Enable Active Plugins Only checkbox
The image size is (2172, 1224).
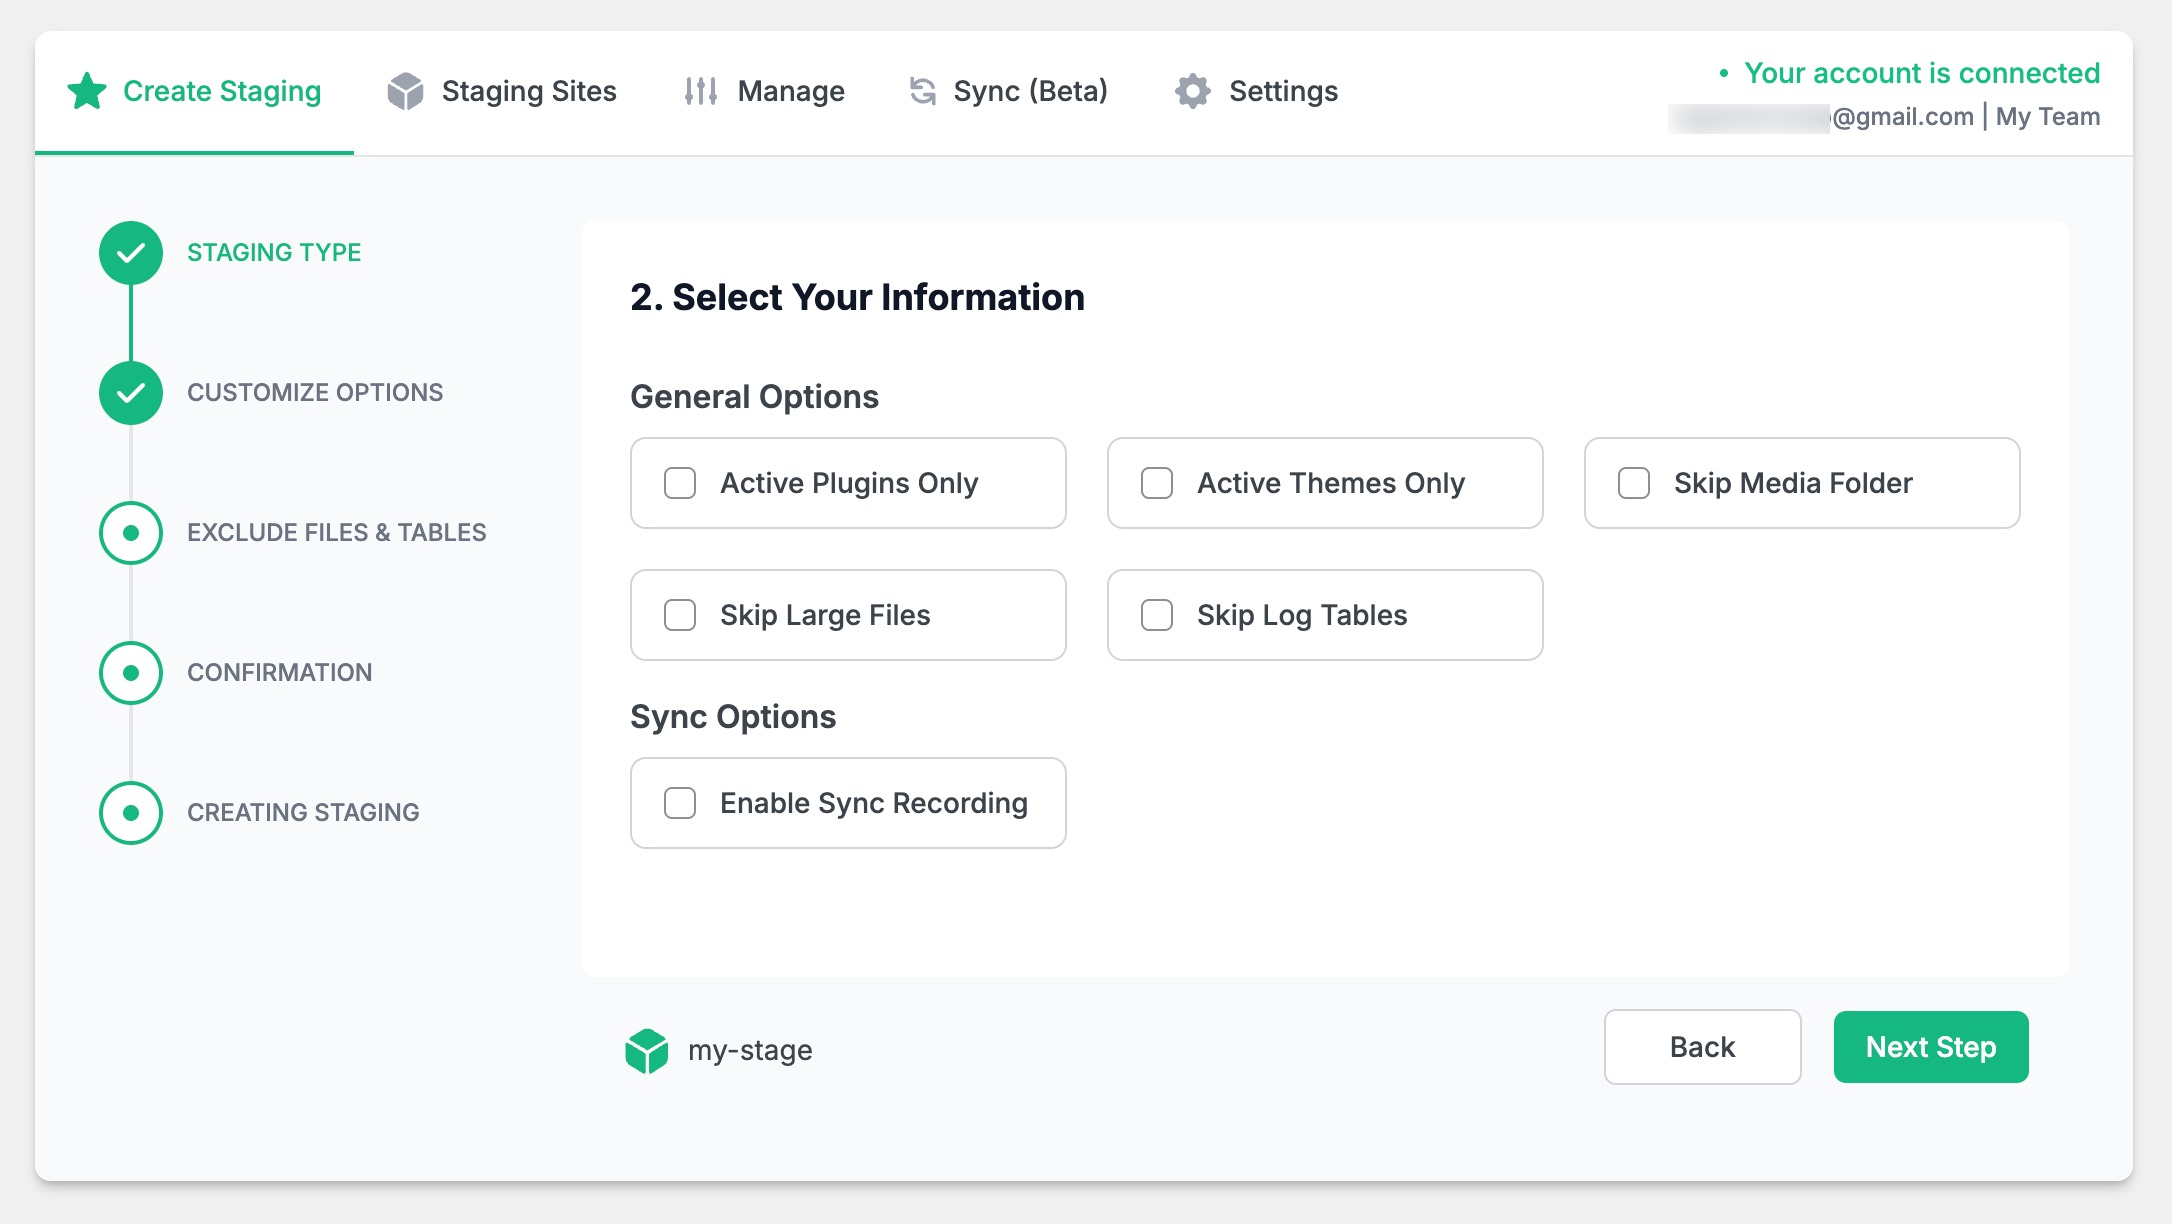(x=680, y=483)
